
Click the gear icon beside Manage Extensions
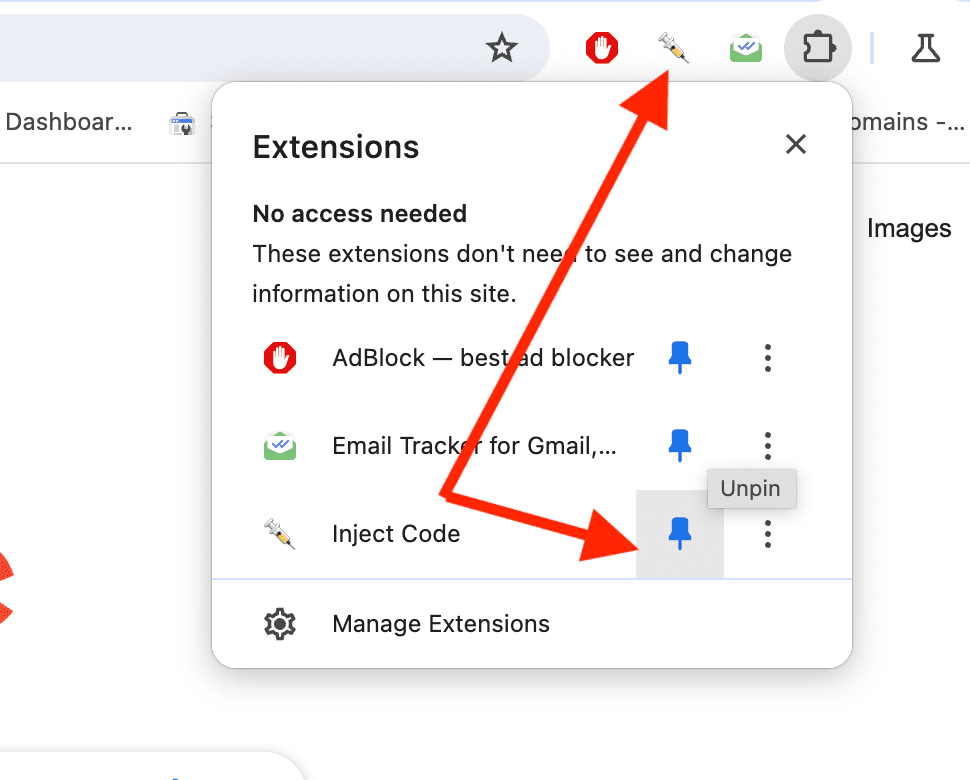point(280,624)
